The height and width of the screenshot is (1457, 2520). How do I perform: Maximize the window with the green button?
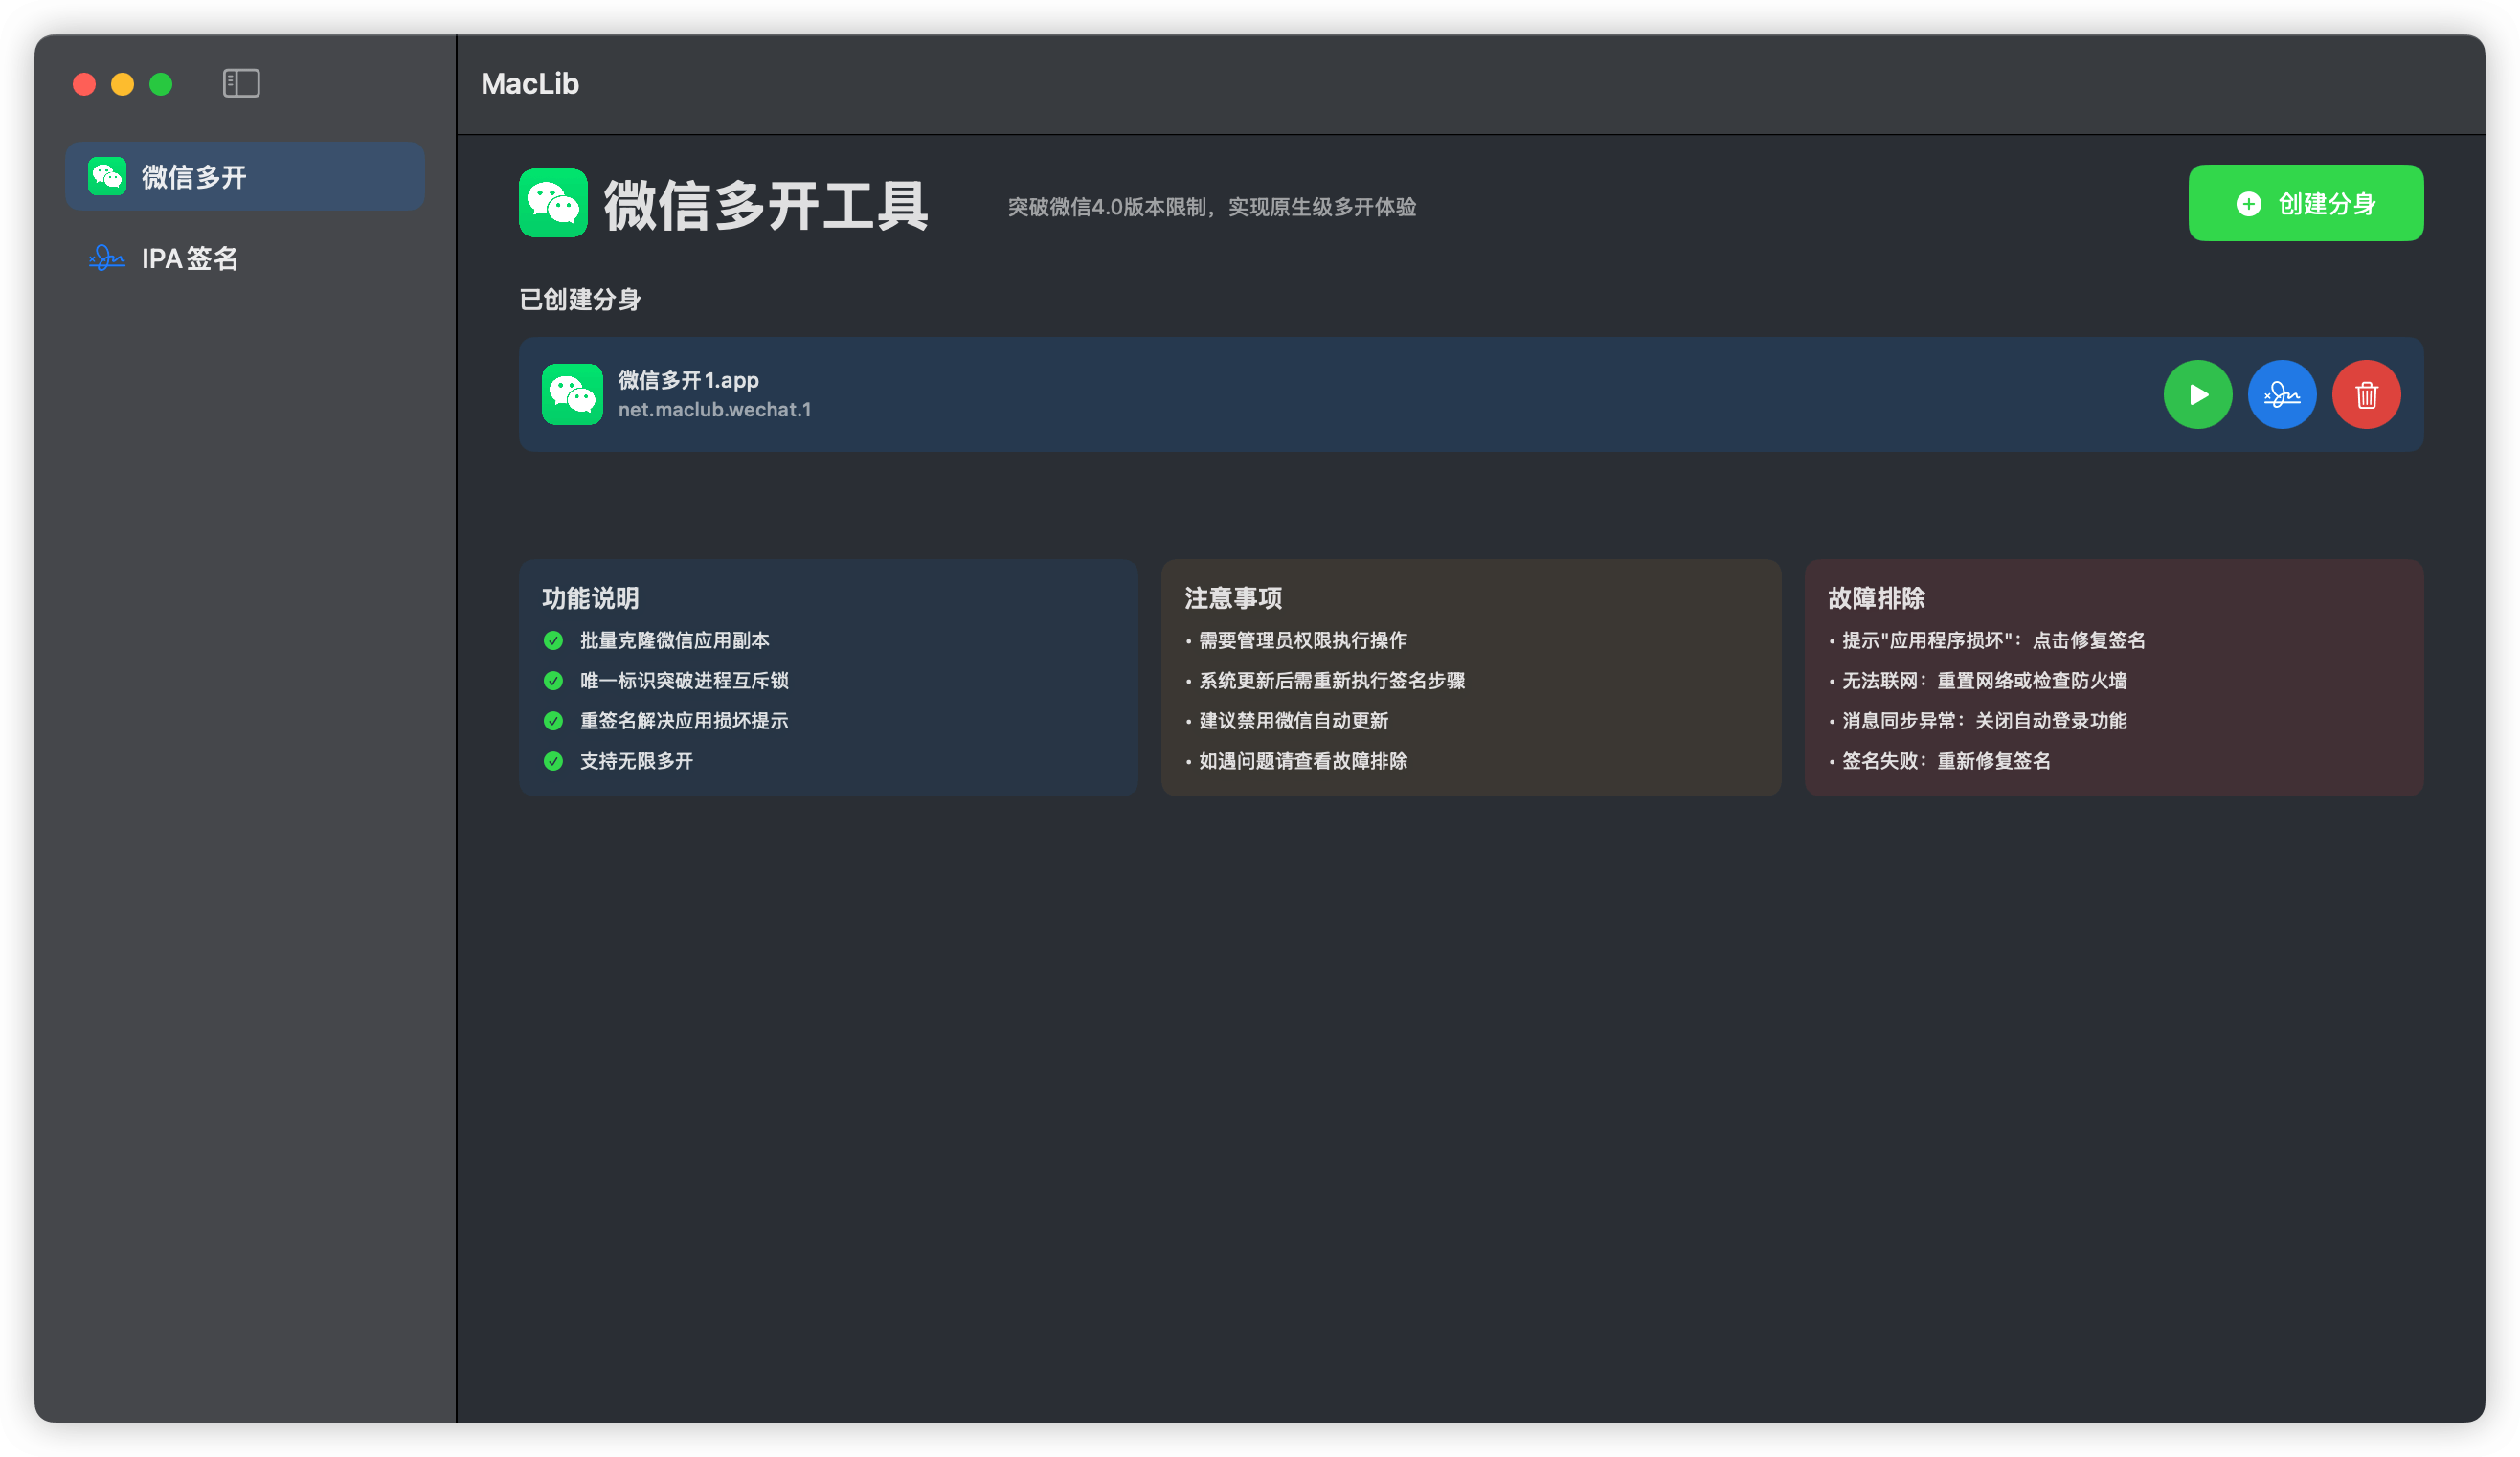pyautogui.click(x=161, y=84)
